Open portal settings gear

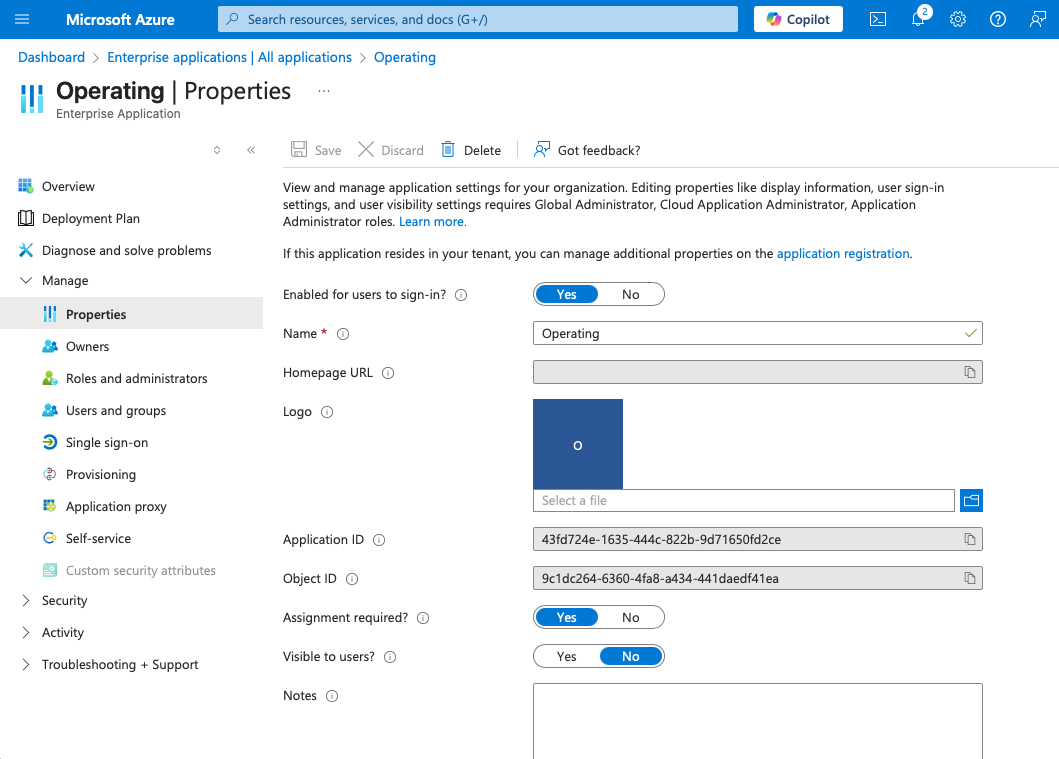(958, 19)
